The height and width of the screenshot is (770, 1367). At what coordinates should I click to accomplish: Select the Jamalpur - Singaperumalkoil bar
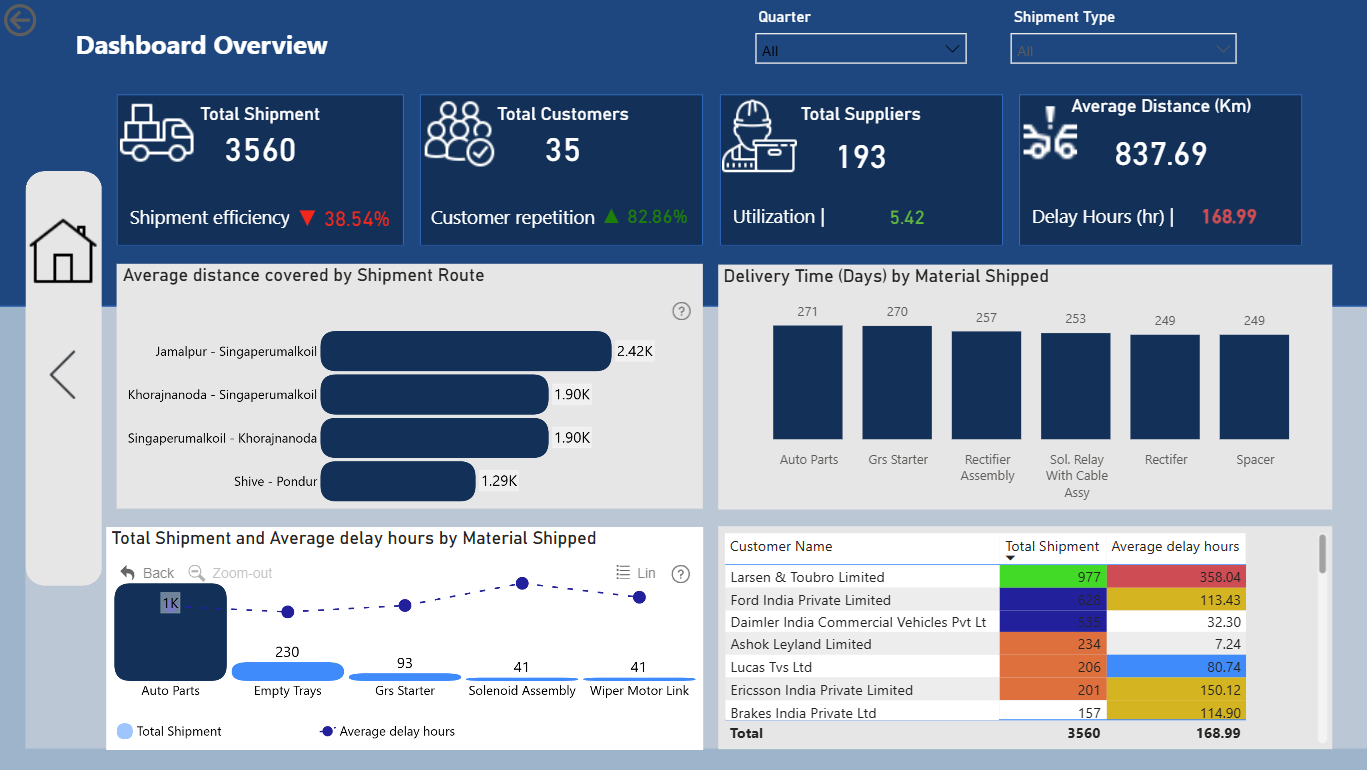466,351
